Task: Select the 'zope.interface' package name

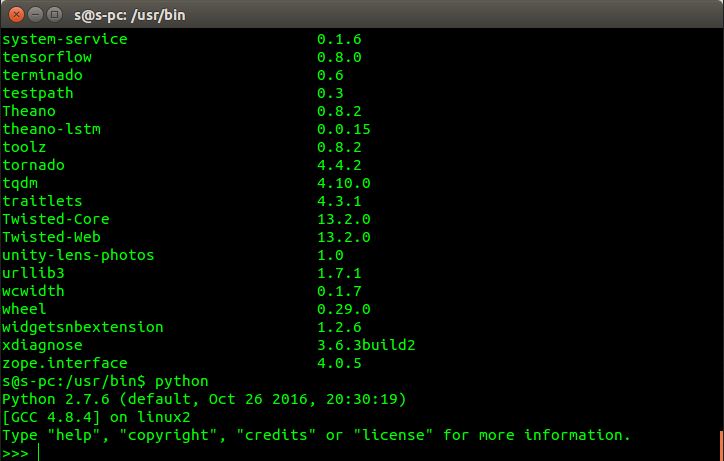Action: [x=65, y=364]
